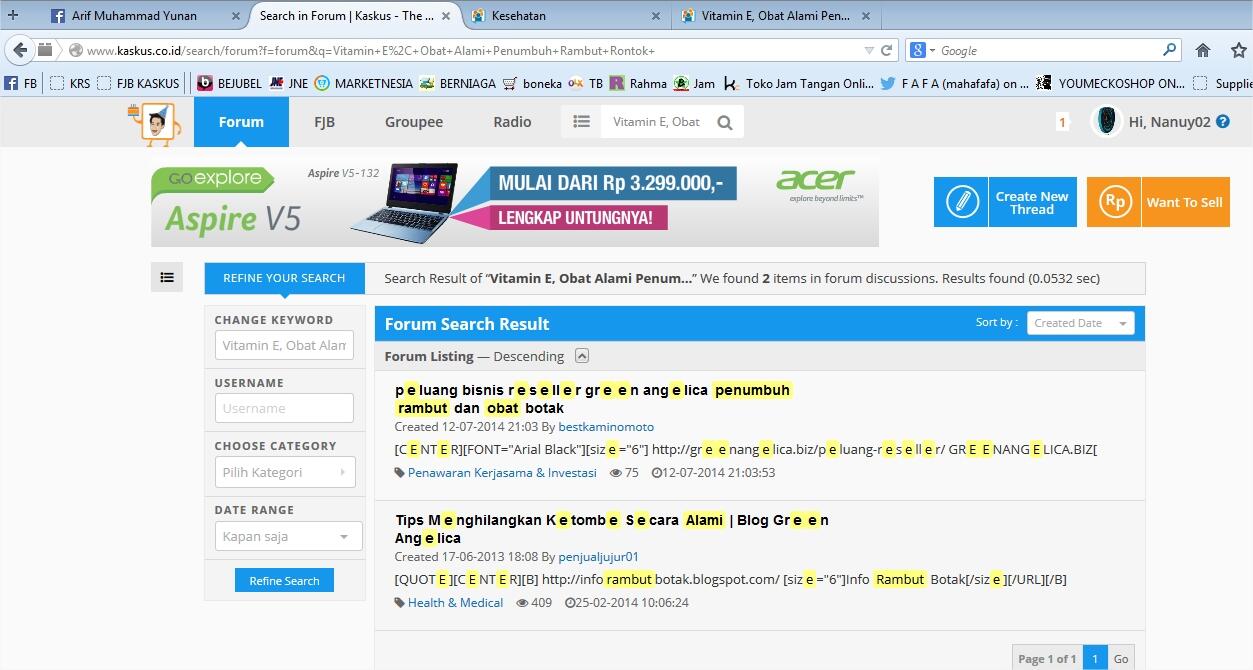The height and width of the screenshot is (670, 1253).
Task: Open the peluang bisnis reseller thread
Action: [594, 399]
